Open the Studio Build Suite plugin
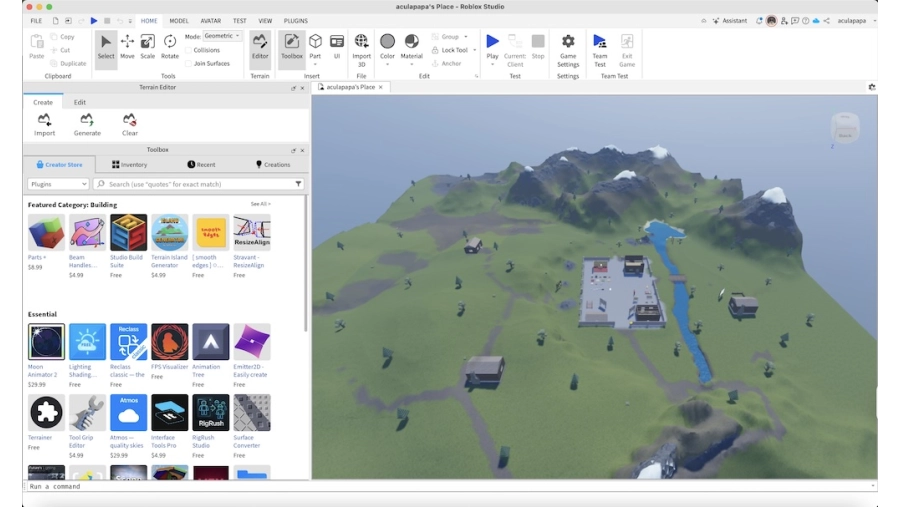The image size is (900, 507). (129, 233)
